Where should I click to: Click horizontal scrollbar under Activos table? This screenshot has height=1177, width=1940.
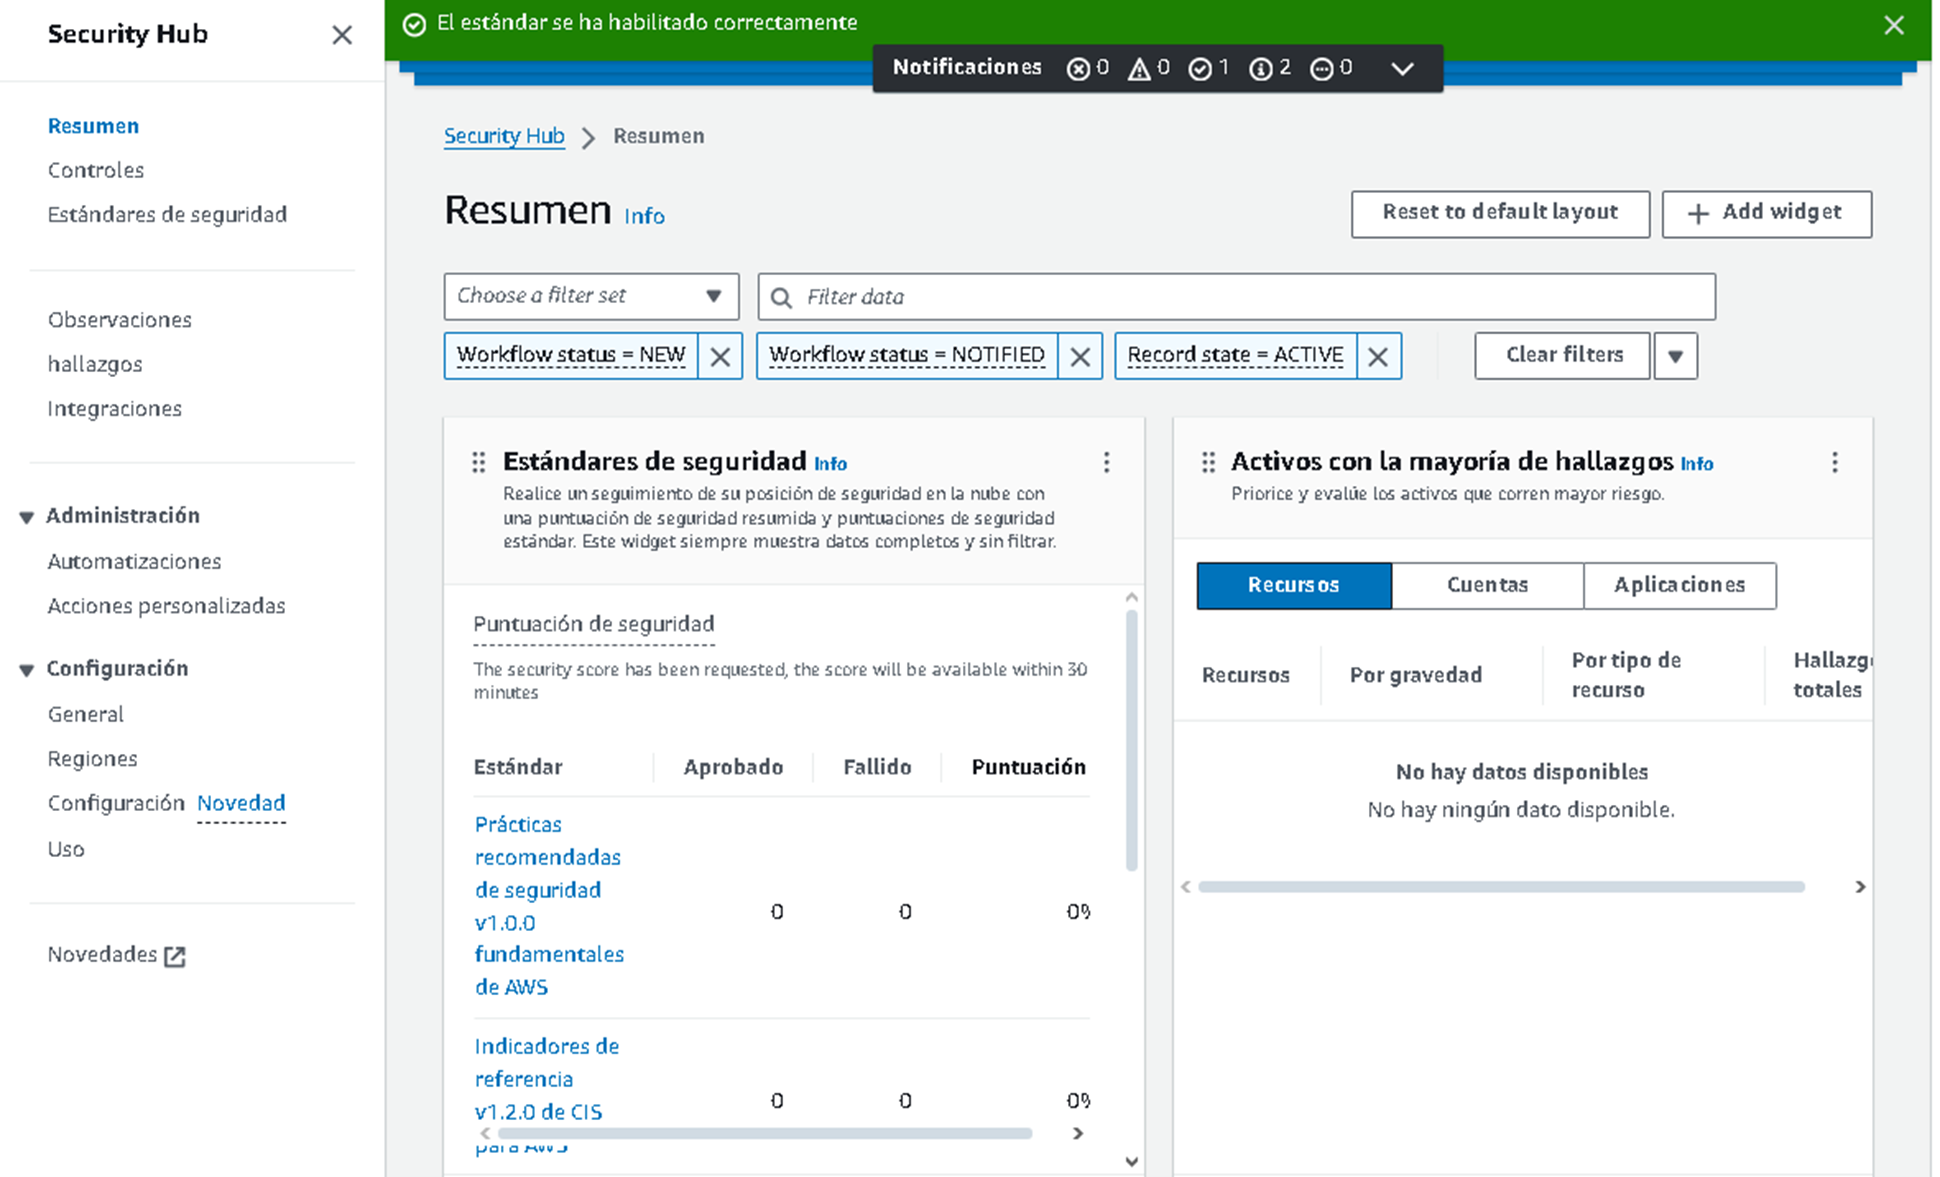click(x=1500, y=887)
